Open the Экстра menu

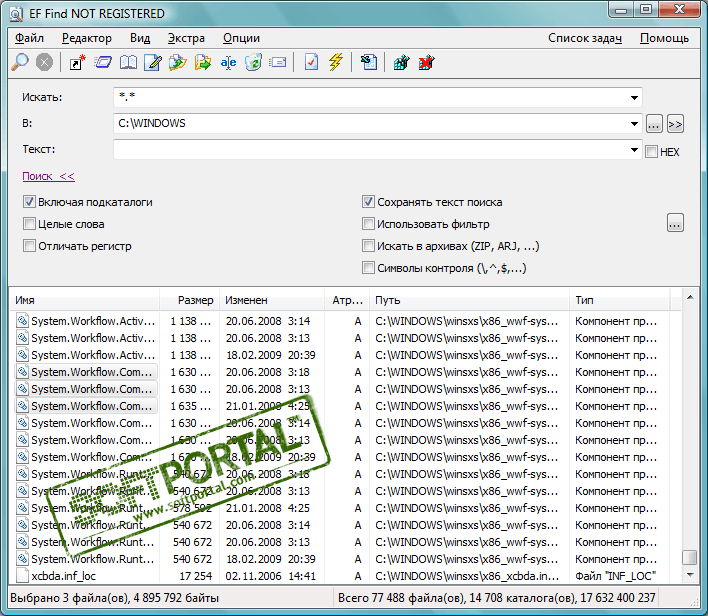point(186,38)
